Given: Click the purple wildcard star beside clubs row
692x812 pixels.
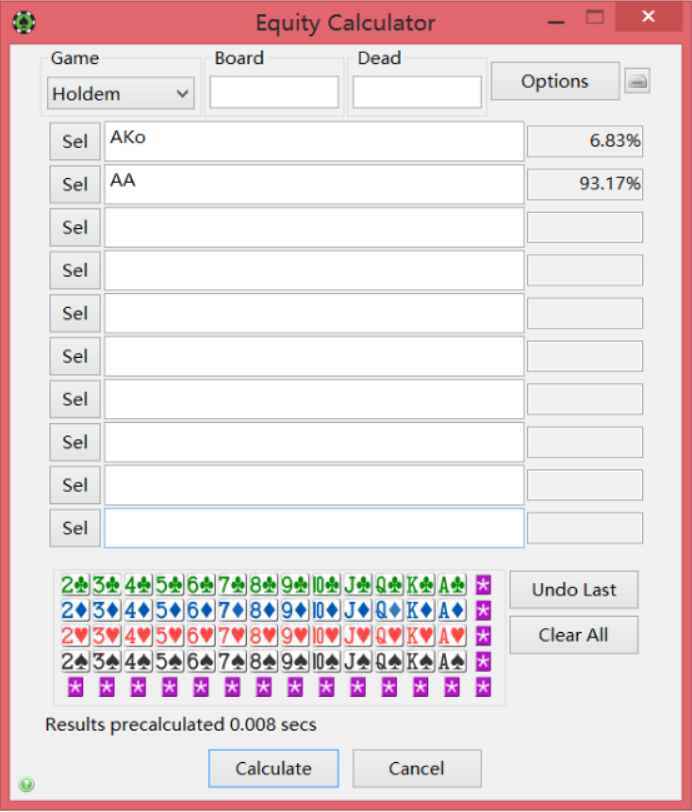Looking at the screenshot, I should click(484, 586).
